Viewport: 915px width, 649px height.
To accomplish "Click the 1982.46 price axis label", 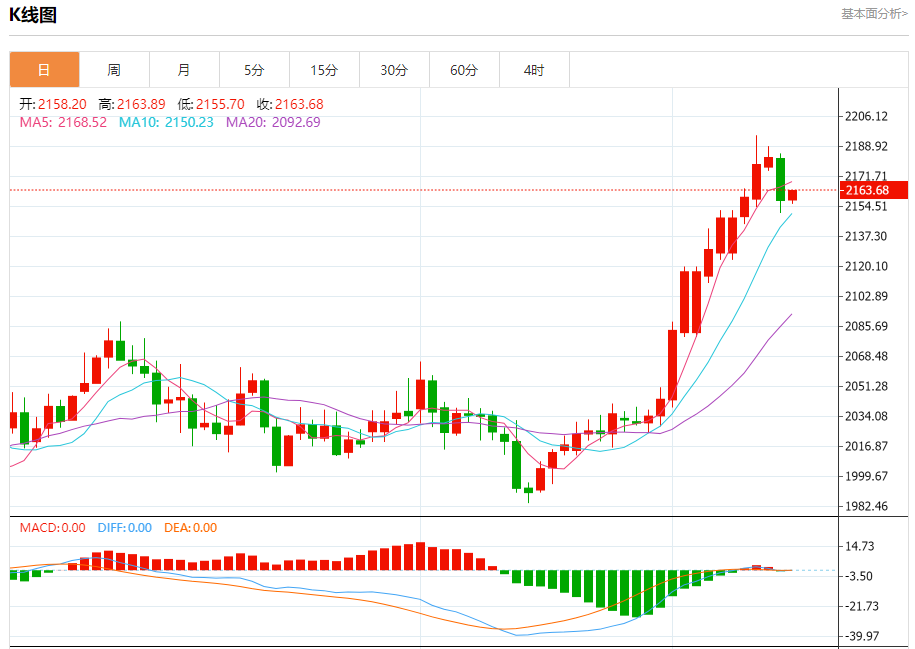I will [867, 506].
